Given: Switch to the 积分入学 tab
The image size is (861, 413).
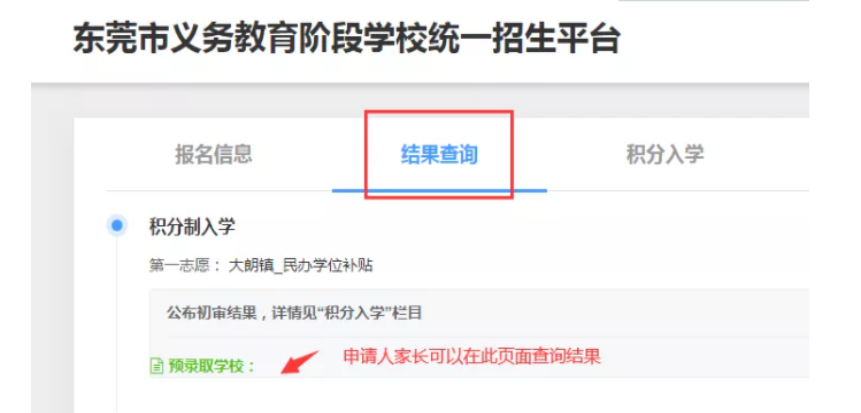Looking at the screenshot, I should 665,154.
